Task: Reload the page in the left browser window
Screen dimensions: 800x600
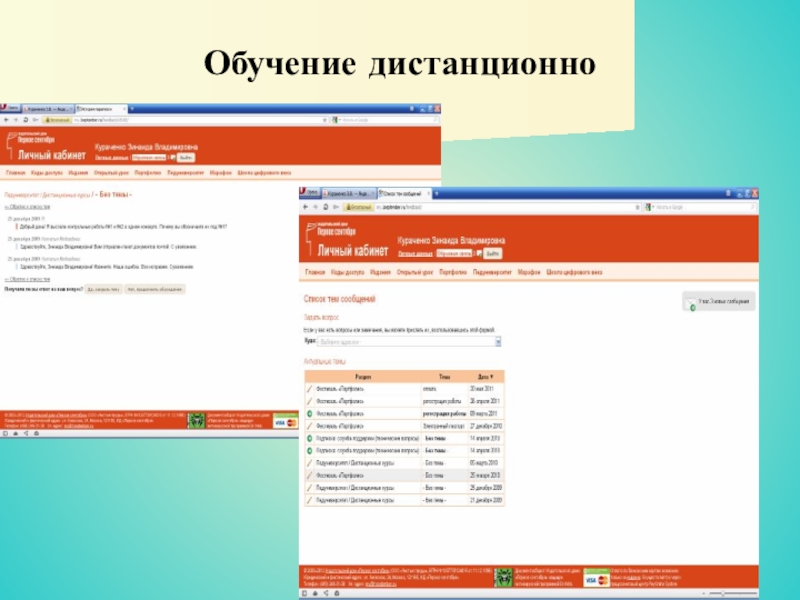Action: coord(26,120)
